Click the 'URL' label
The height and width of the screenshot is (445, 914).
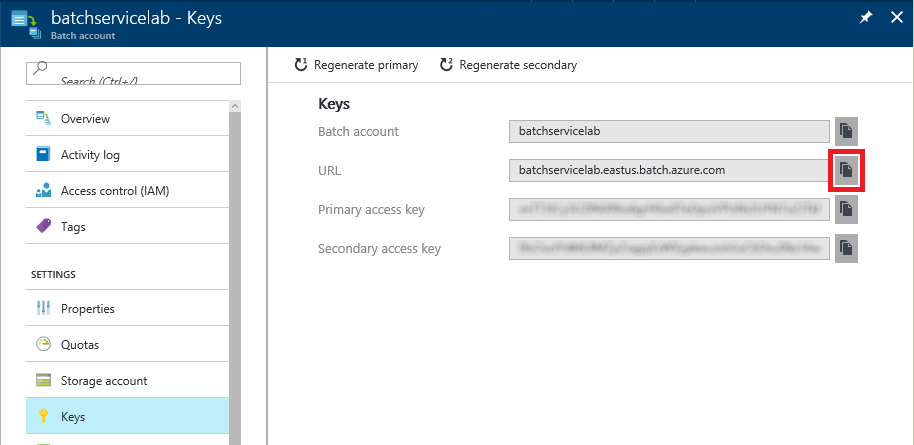329,171
